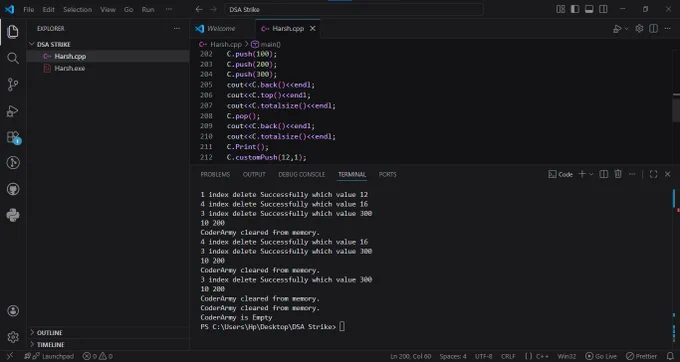Open the terminal launch profile dropdown

pyautogui.click(x=591, y=174)
